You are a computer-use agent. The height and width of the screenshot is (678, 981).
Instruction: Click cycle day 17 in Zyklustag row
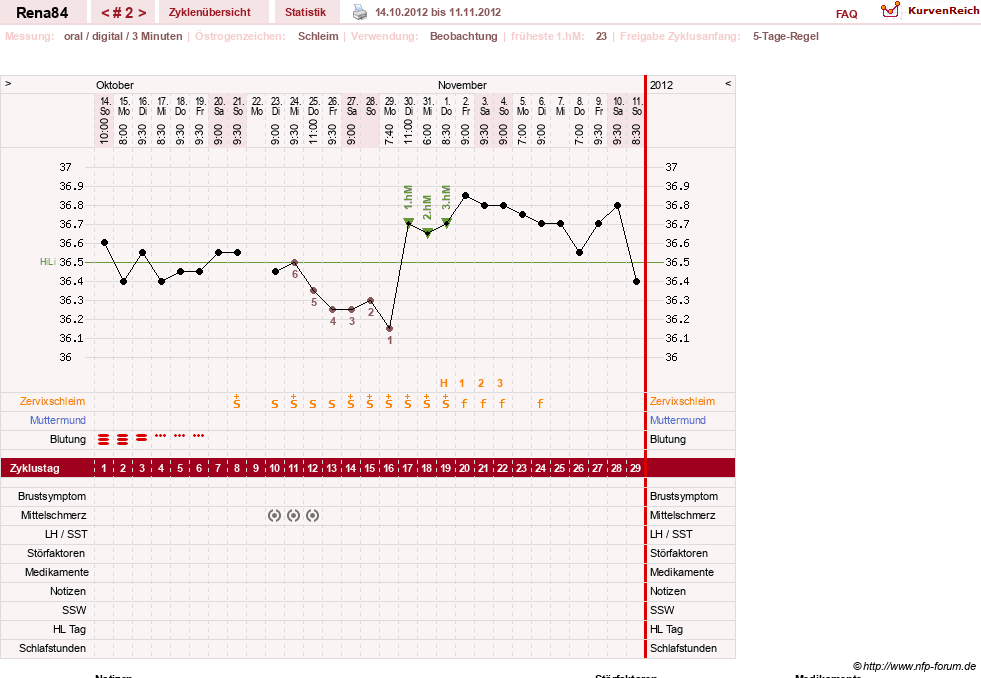tap(407, 468)
